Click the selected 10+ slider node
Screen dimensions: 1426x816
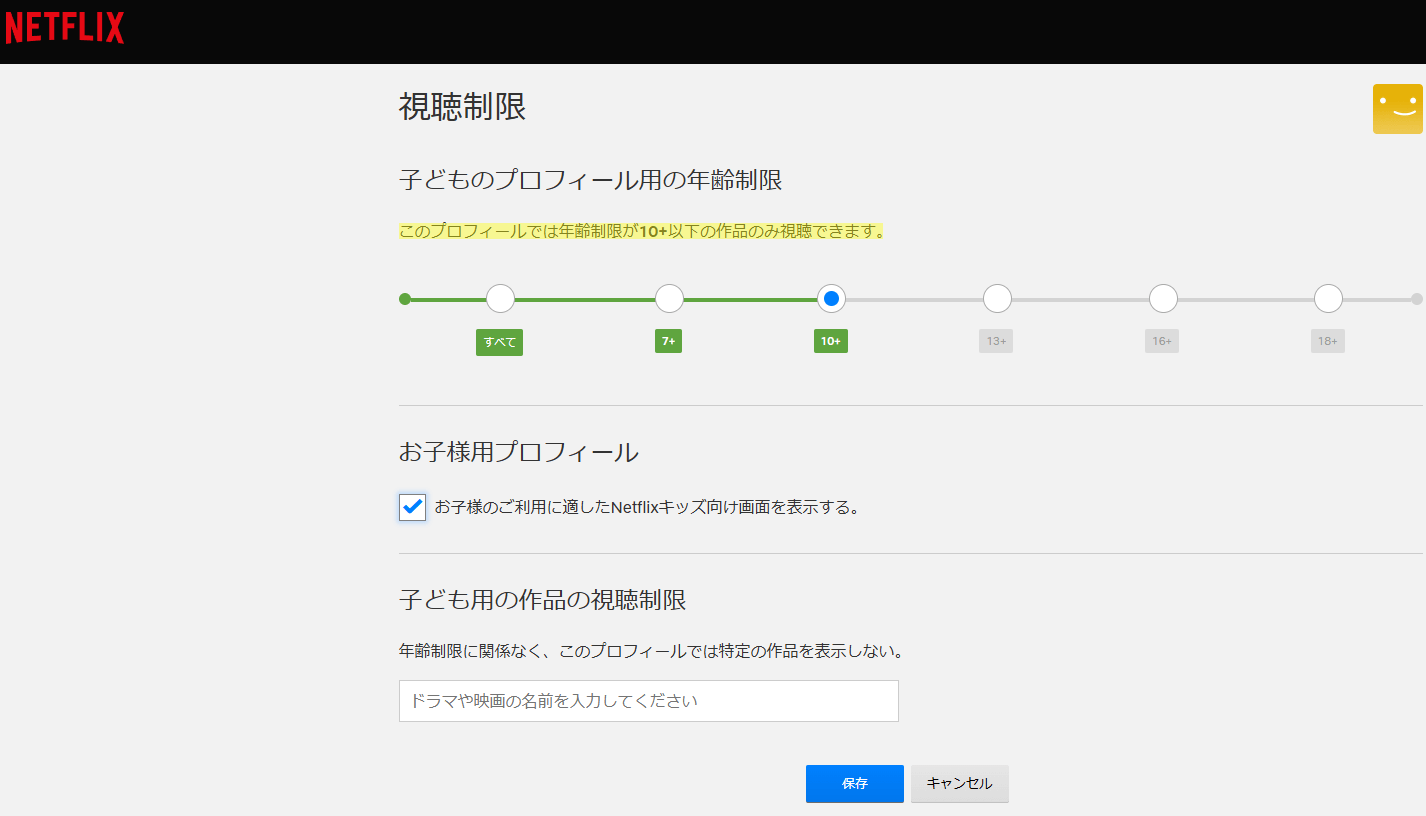click(831, 299)
